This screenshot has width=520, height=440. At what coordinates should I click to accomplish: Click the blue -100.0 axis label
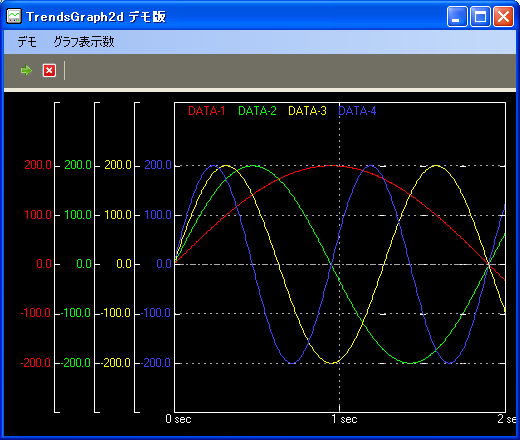(x=155, y=313)
